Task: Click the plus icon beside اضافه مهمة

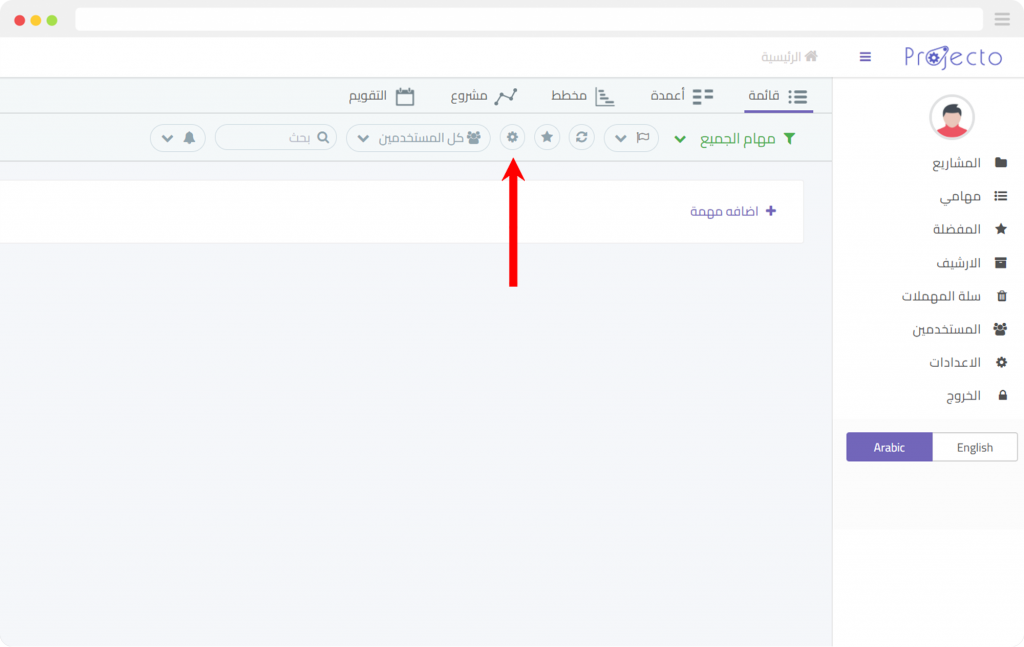Action: click(771, 211)
